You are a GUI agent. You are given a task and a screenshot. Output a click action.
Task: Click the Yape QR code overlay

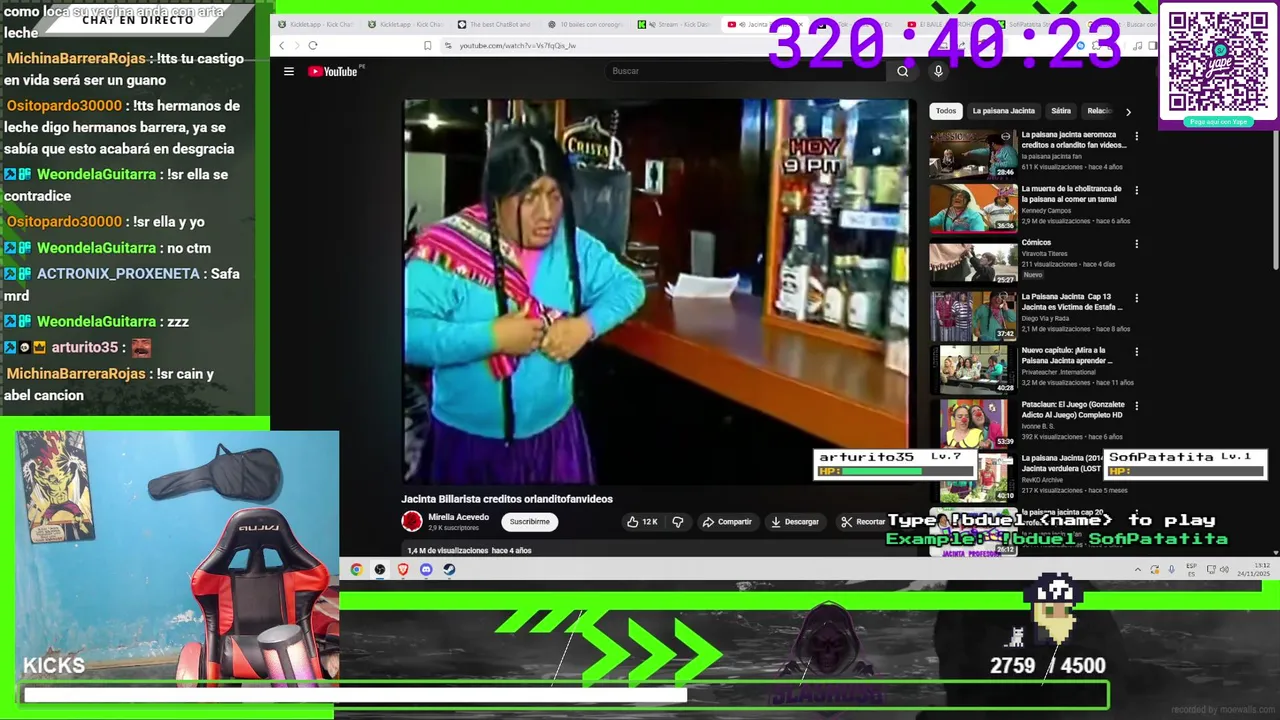[1217, 62]
